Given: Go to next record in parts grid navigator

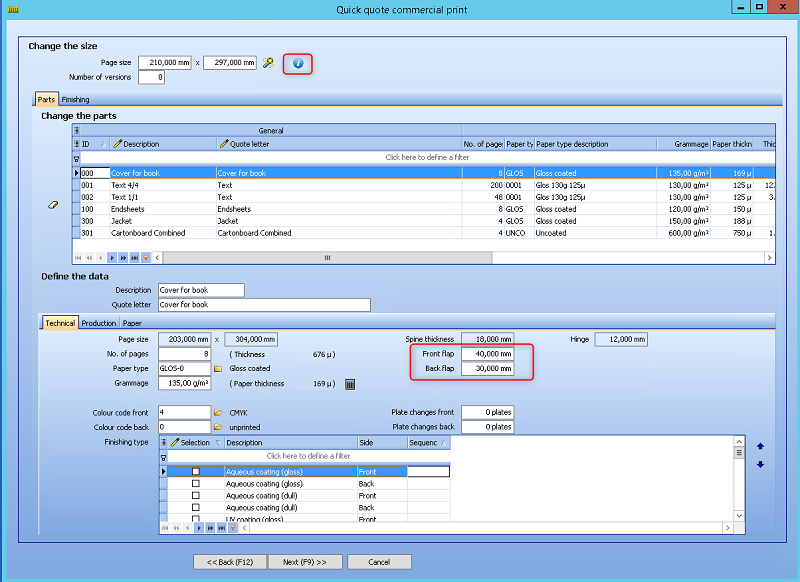Looking at the screenshot, I should tap(112, 258).
